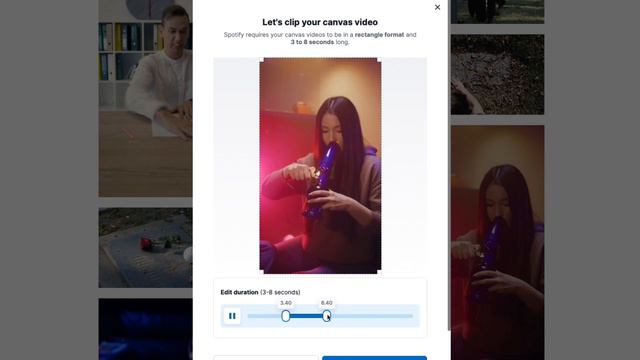Select the office man thumbnail behind the dialog
Viewport: 640px width, 360px height.
(145, 98)
